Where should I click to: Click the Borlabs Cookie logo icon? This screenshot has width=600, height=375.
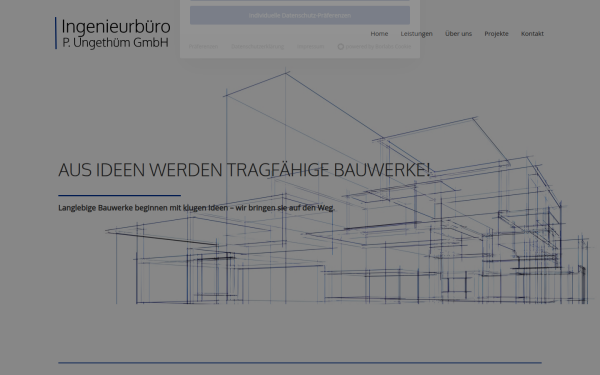coord(341,46)
